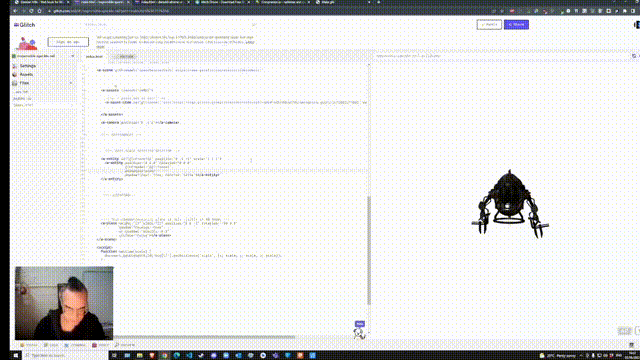Open a new browser tab with plus
Viewport: 640px width, 360px height.
[x=379, y=2]
